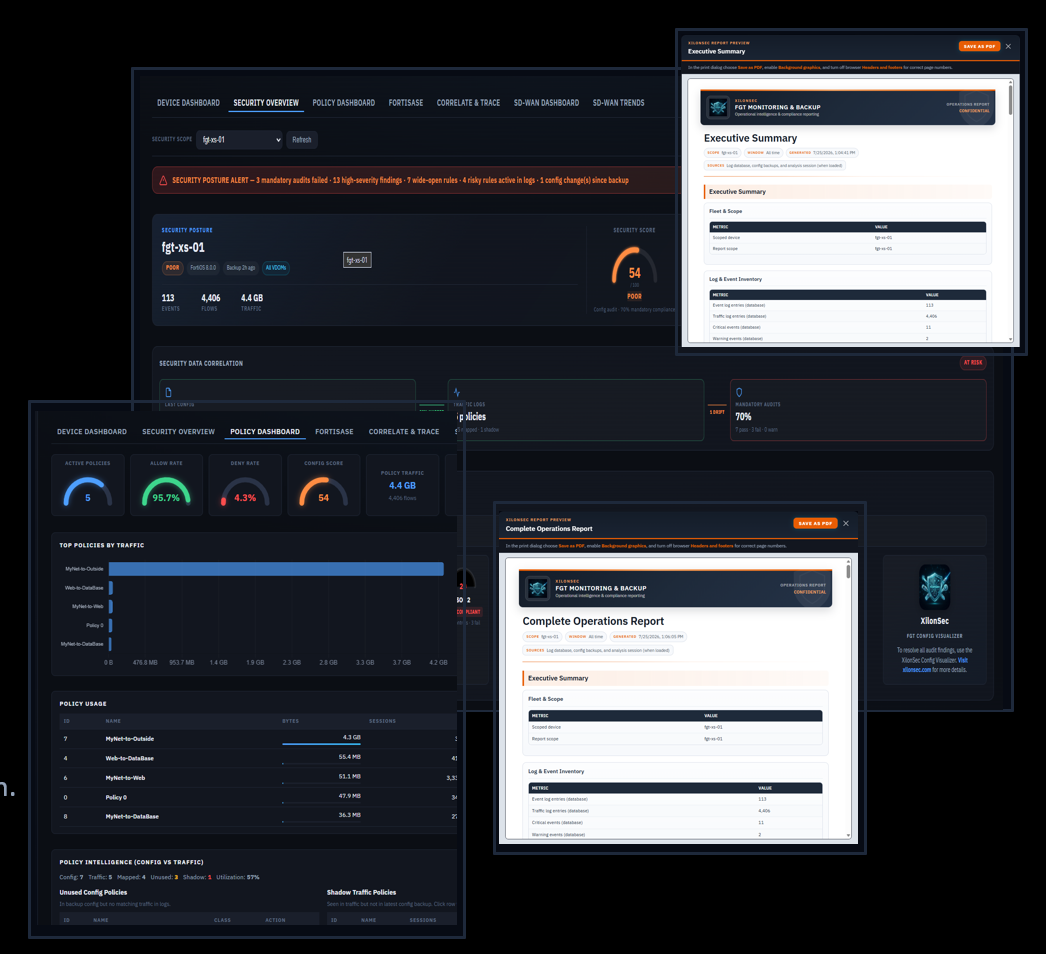Screen dimensions: 1046x954
Task: Click the MyNet-to-Outside traffic bar
Action: click(276, 568)
